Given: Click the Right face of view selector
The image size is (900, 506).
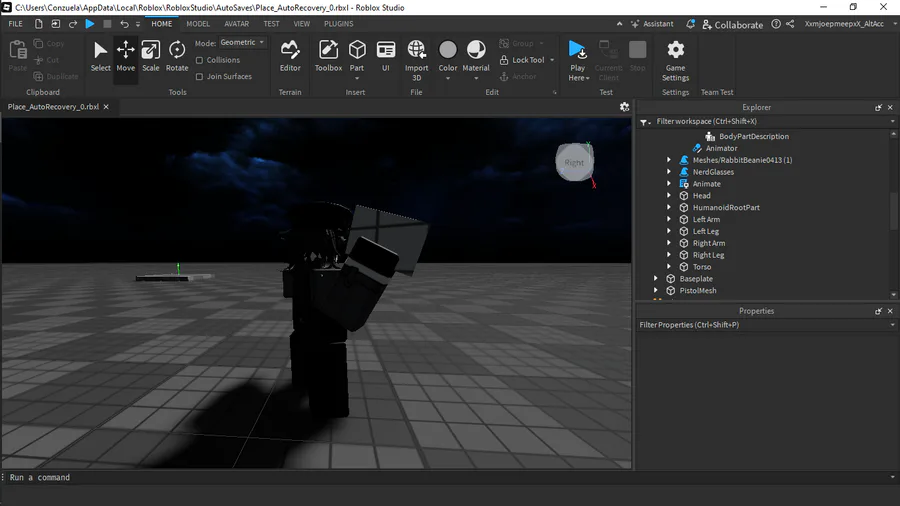Looking at the screenshot, I should point(574,162).
